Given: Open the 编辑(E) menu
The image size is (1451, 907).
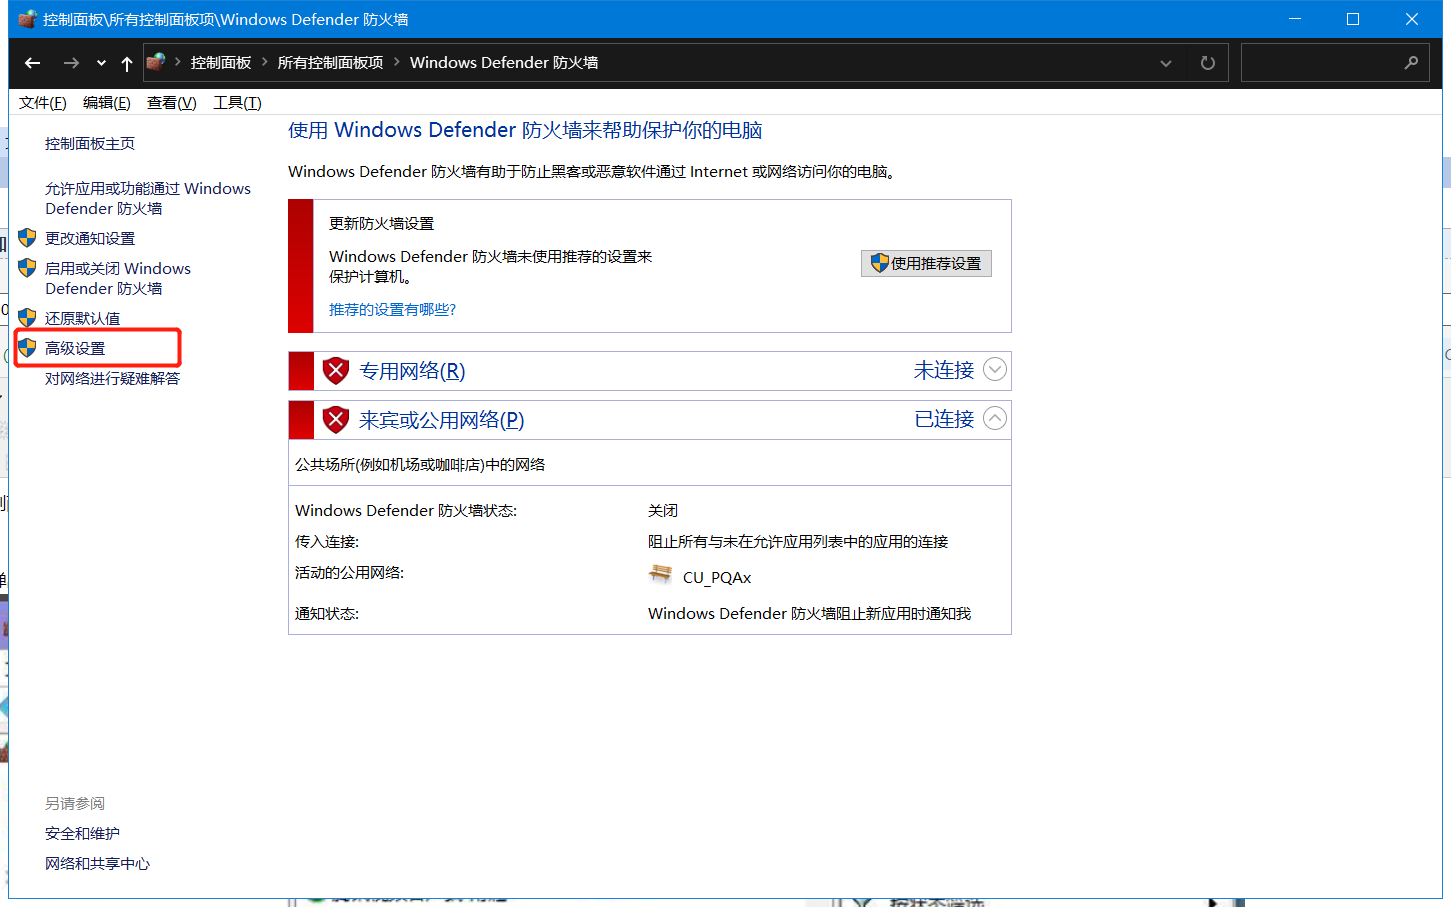Looking at the screenshot, I should 107,103.
